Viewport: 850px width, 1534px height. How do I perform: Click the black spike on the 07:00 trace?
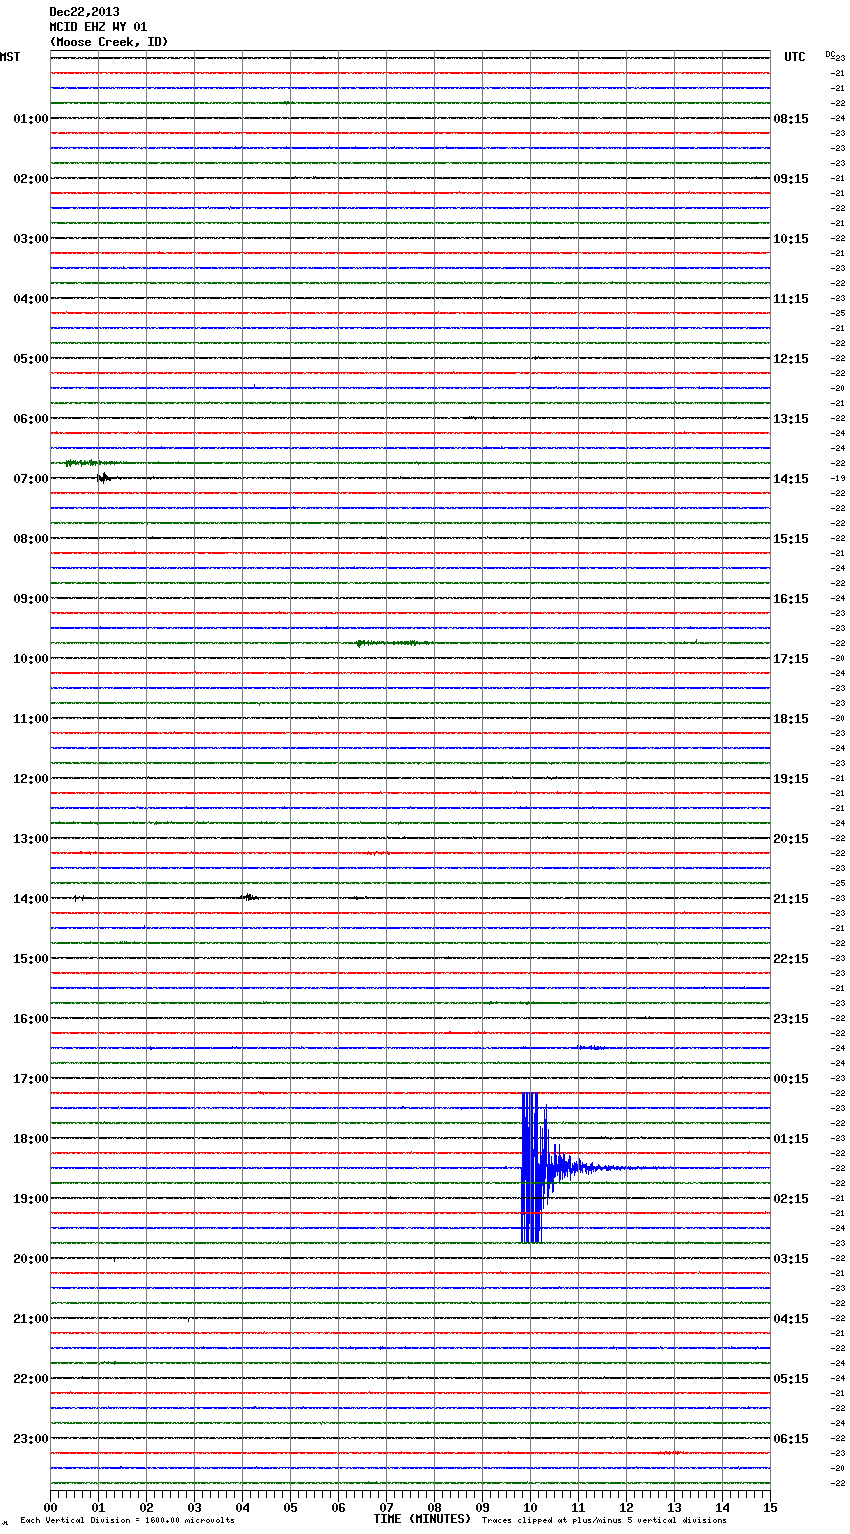point(104,478)
